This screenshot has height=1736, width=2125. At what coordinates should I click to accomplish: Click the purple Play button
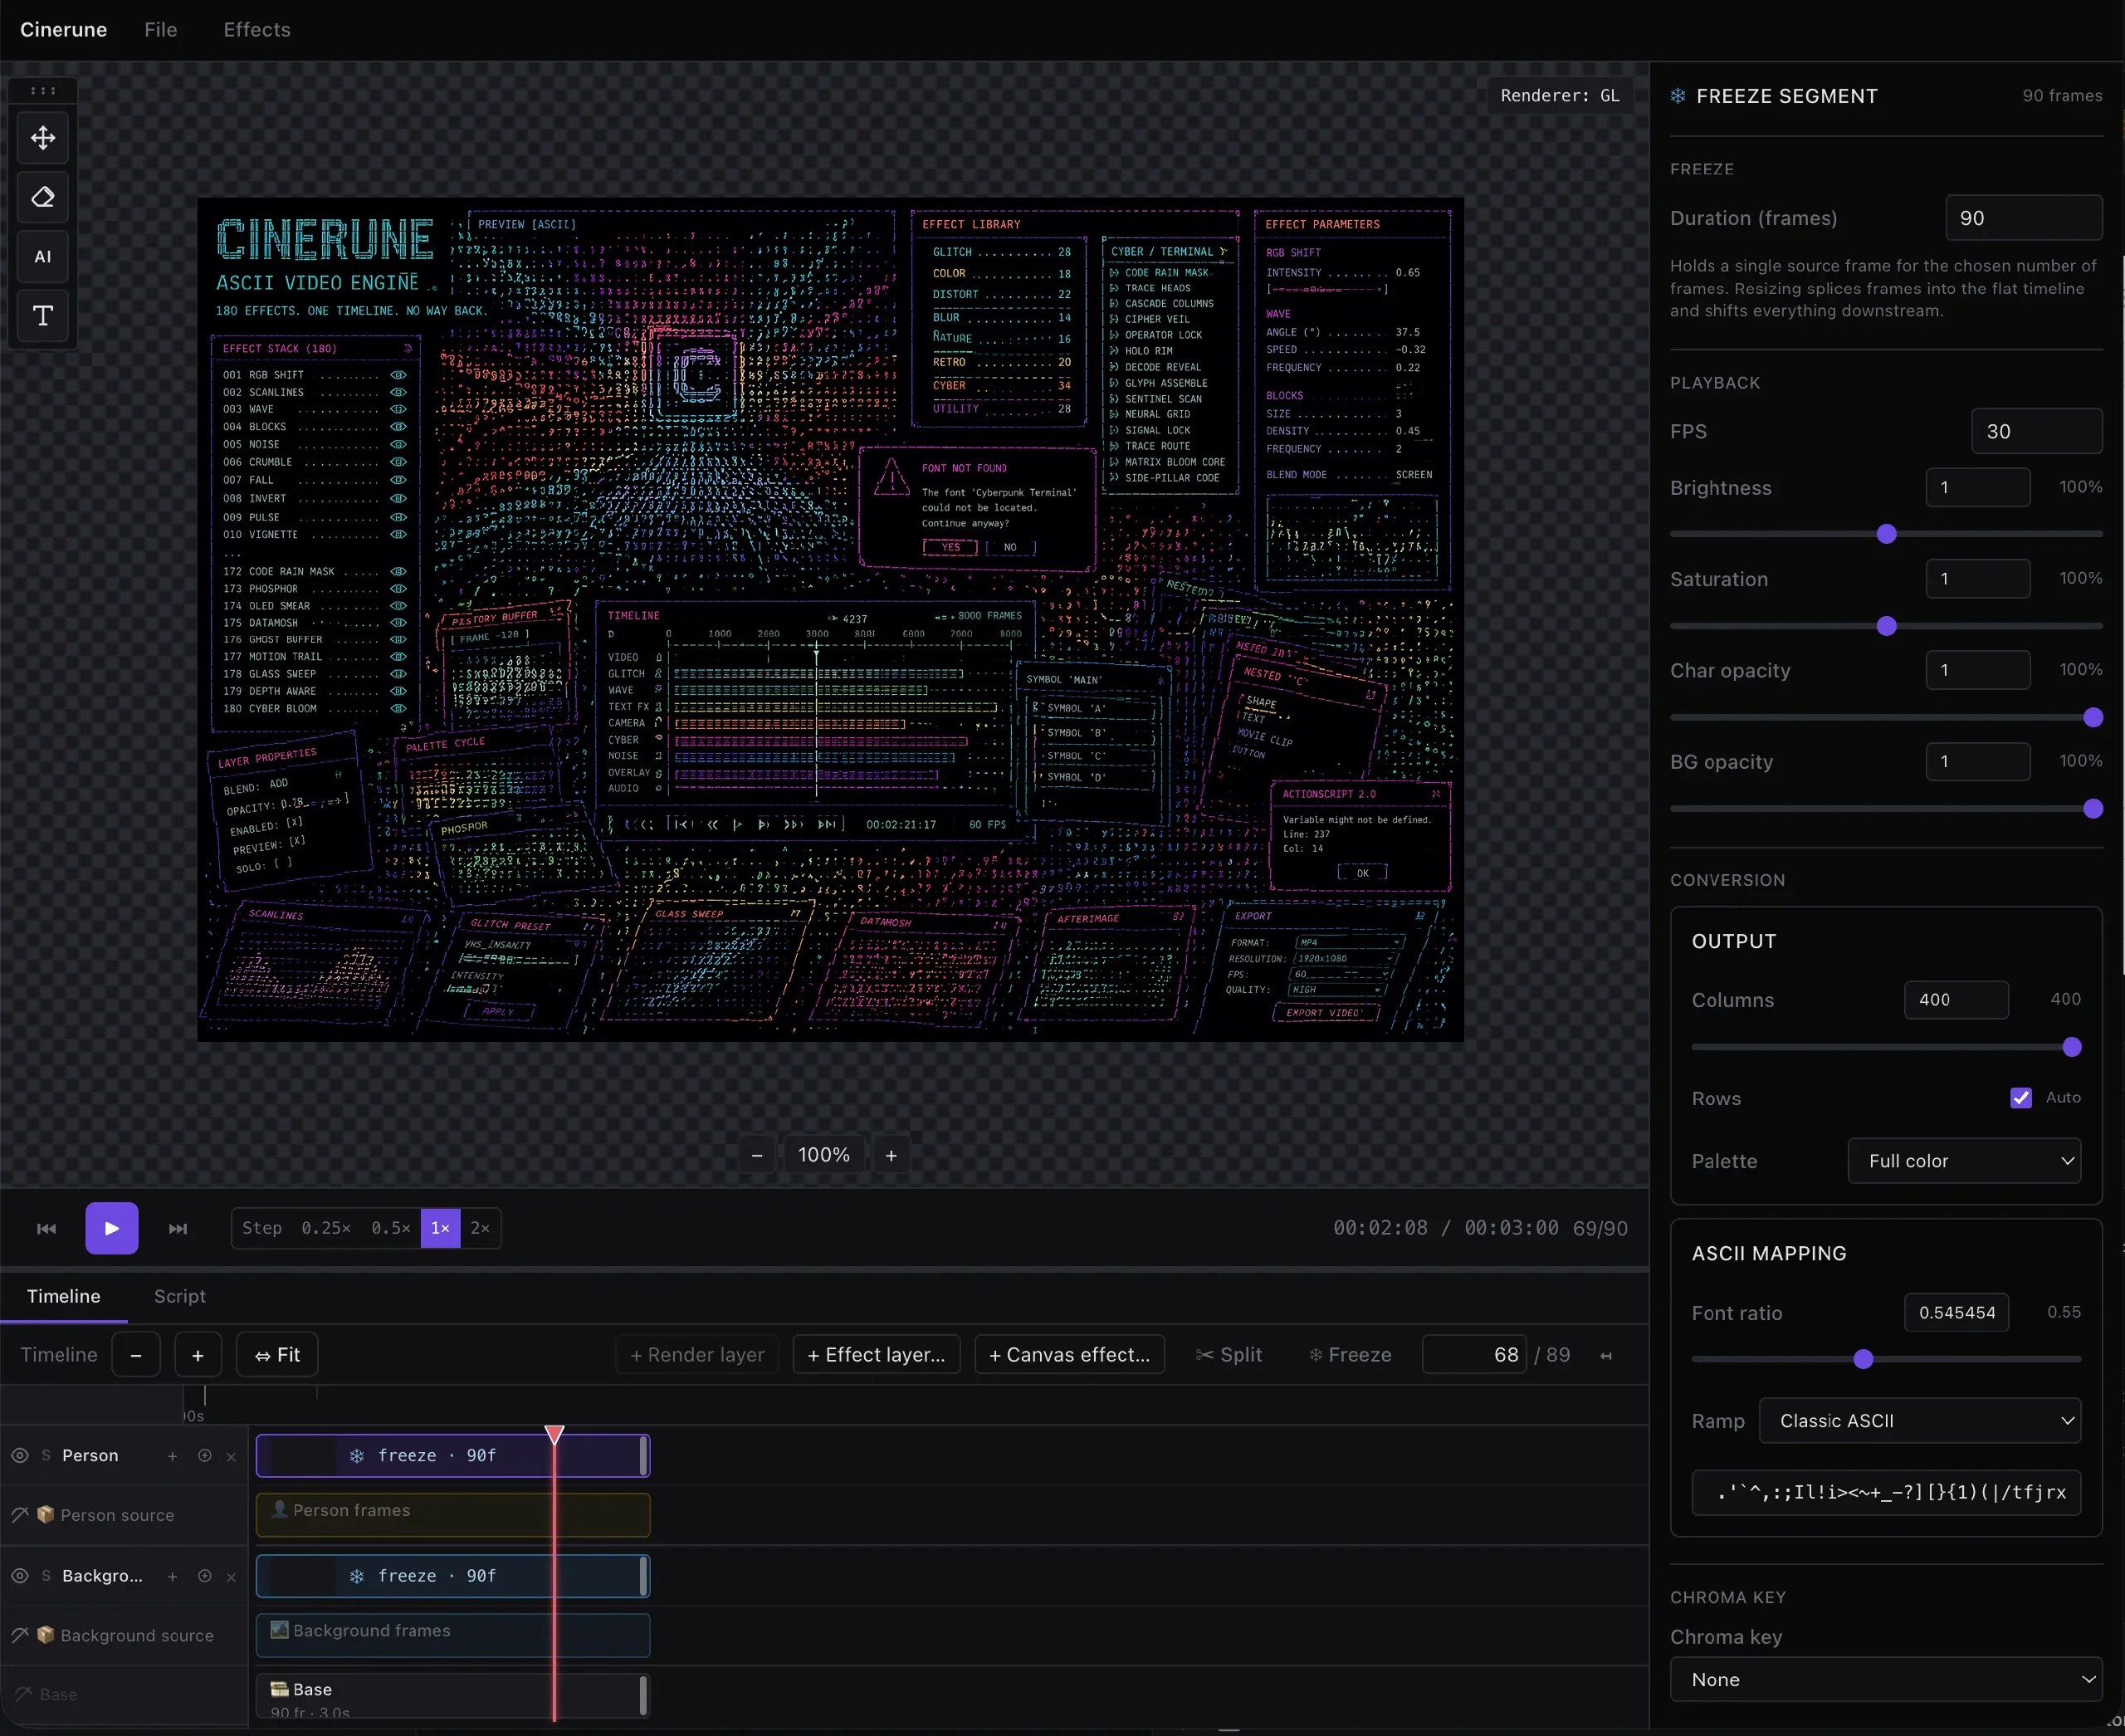(112, 1228)
